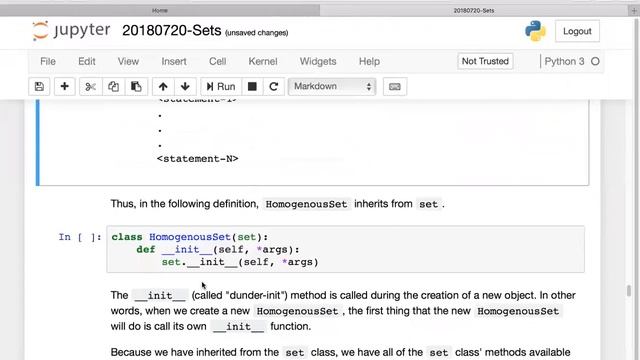Click the 'Because we have inherited from the' paragraph
Viewport: 640px width, 360px height.
340,352
